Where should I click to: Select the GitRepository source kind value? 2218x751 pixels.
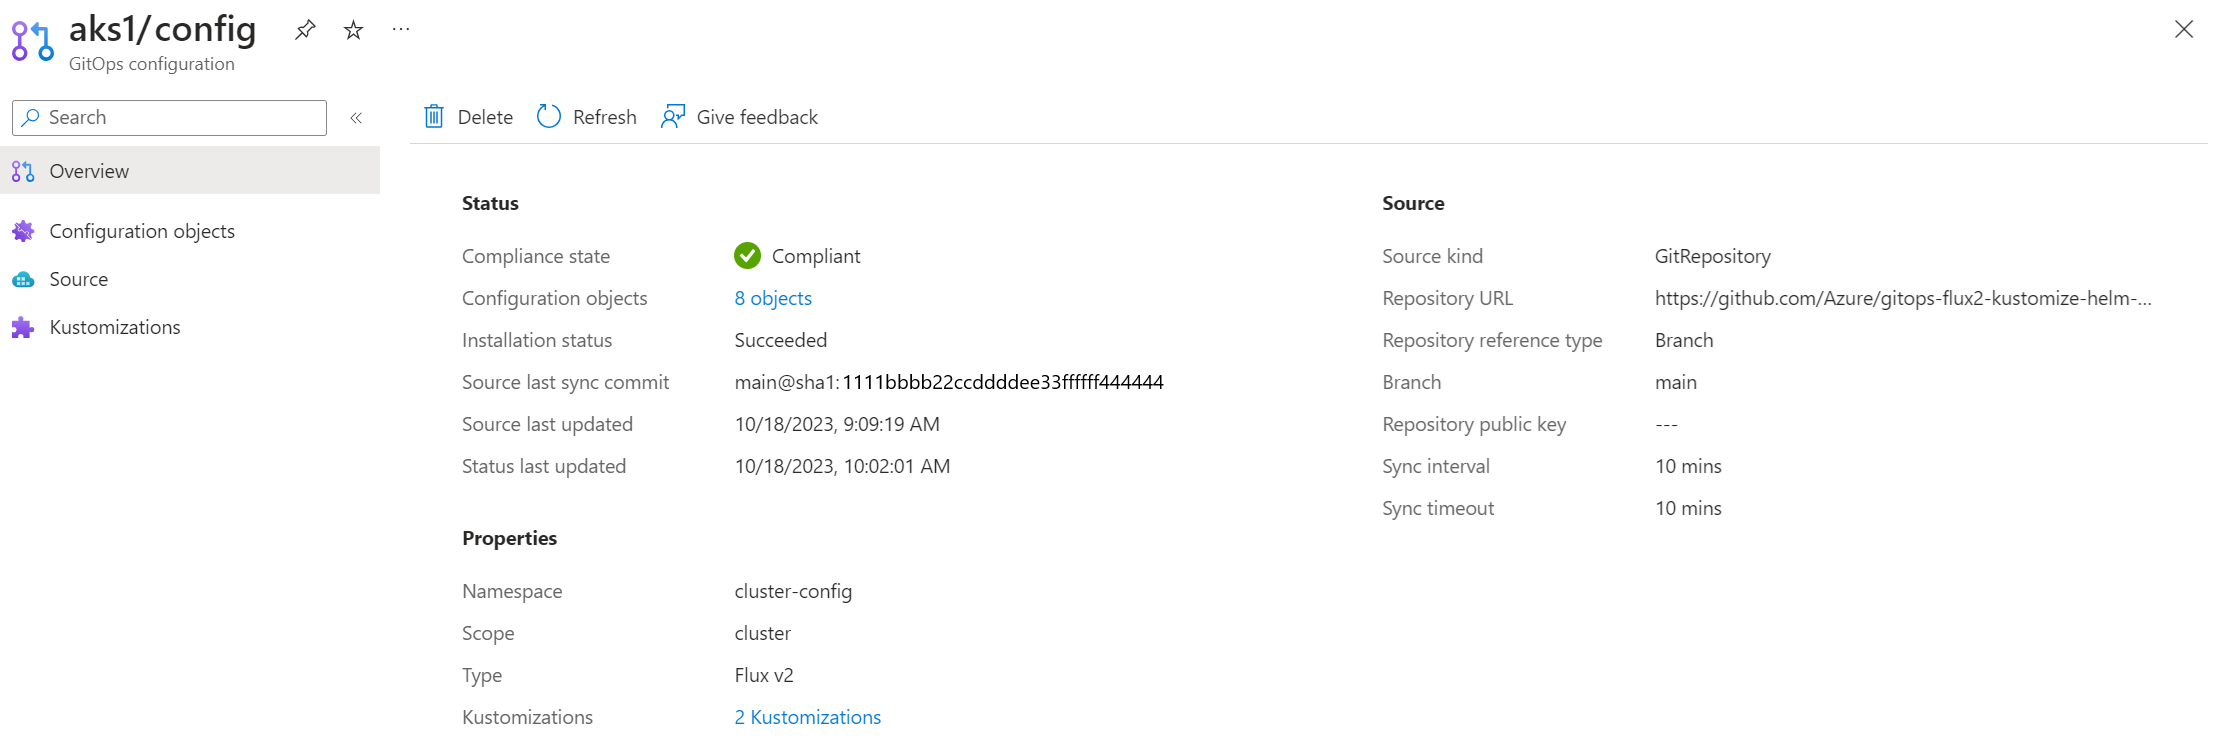1713,256
